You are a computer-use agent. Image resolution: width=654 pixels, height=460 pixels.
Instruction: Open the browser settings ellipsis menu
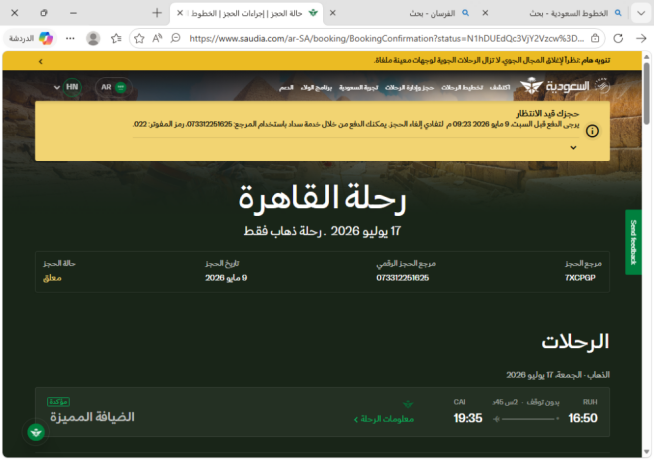click(x=70, y=38)
